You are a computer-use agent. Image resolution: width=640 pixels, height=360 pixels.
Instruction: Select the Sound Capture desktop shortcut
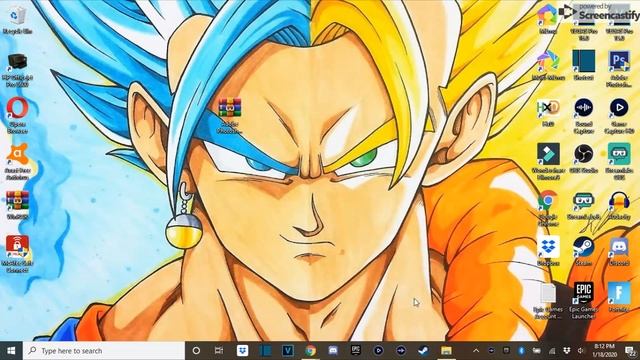coord(584,115)
